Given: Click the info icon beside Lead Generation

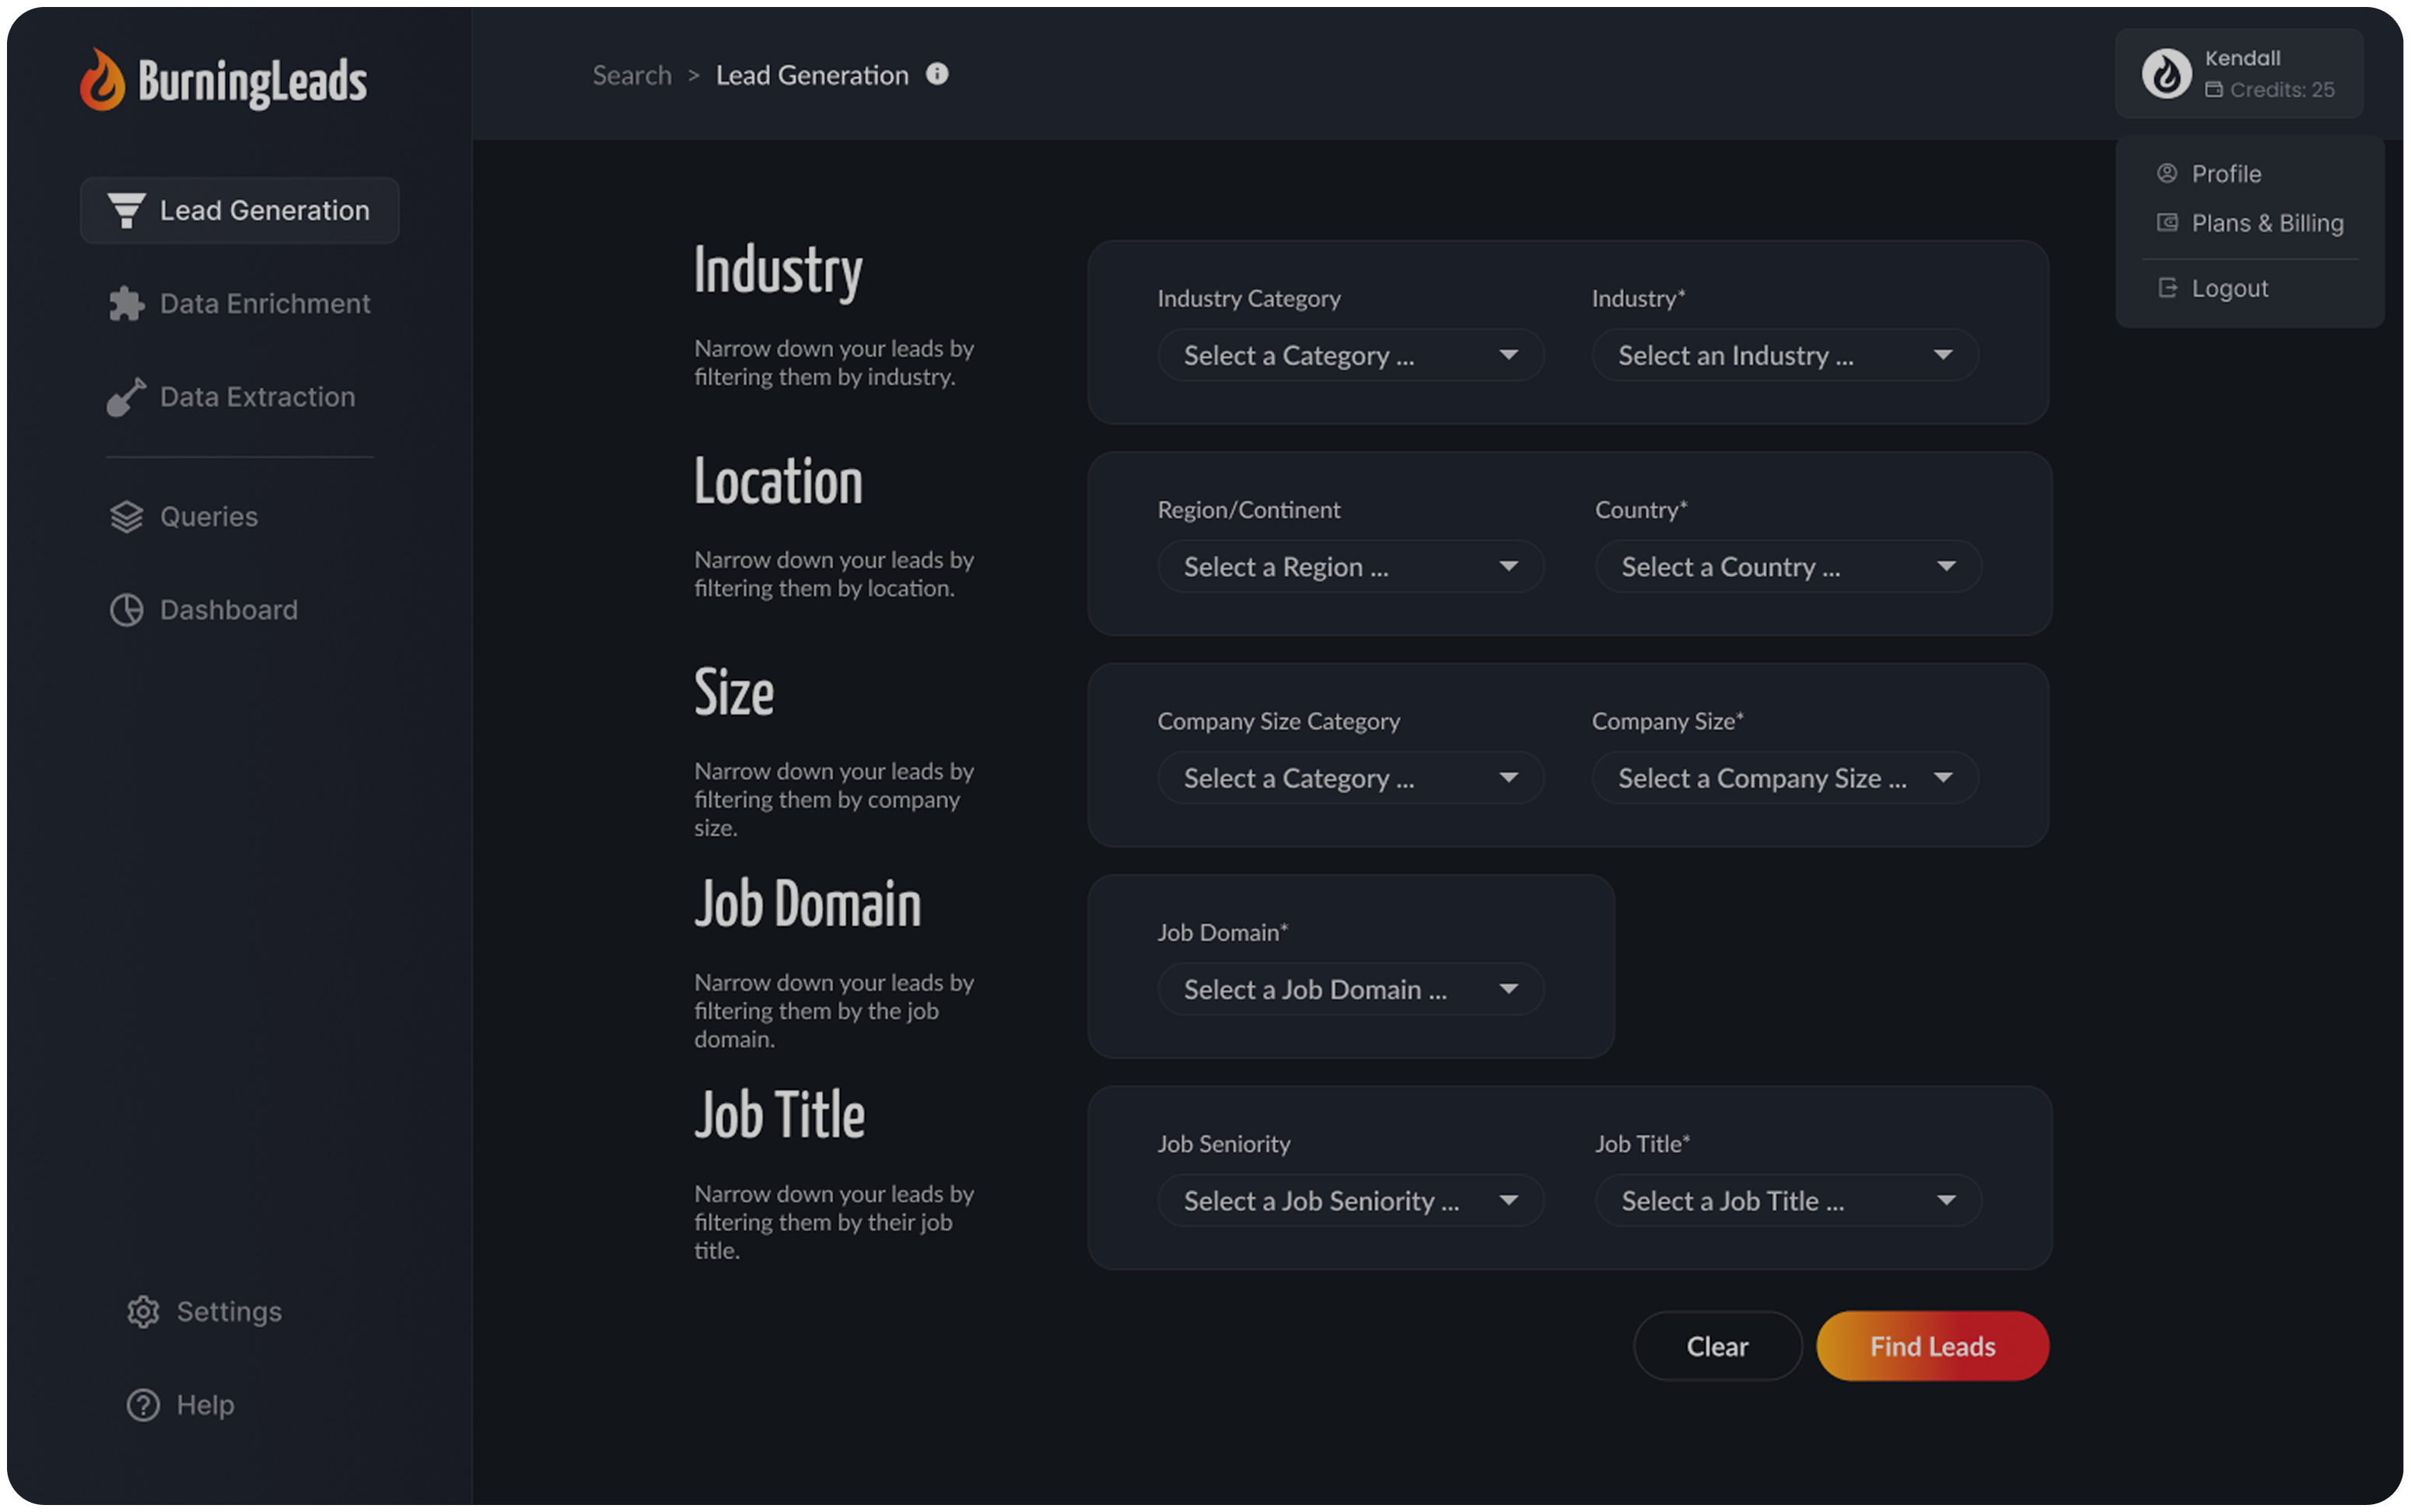Looking at the screenshot, I should pyautogui.click(x=937, y=74).
